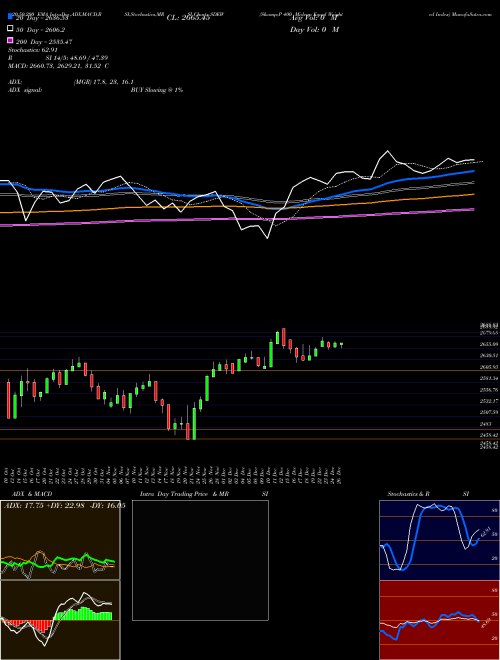Click the blue 20 Day legend swatch
The height and width of the screenshot is (660, 500).
pyautogui.click(x=10, y=16)
